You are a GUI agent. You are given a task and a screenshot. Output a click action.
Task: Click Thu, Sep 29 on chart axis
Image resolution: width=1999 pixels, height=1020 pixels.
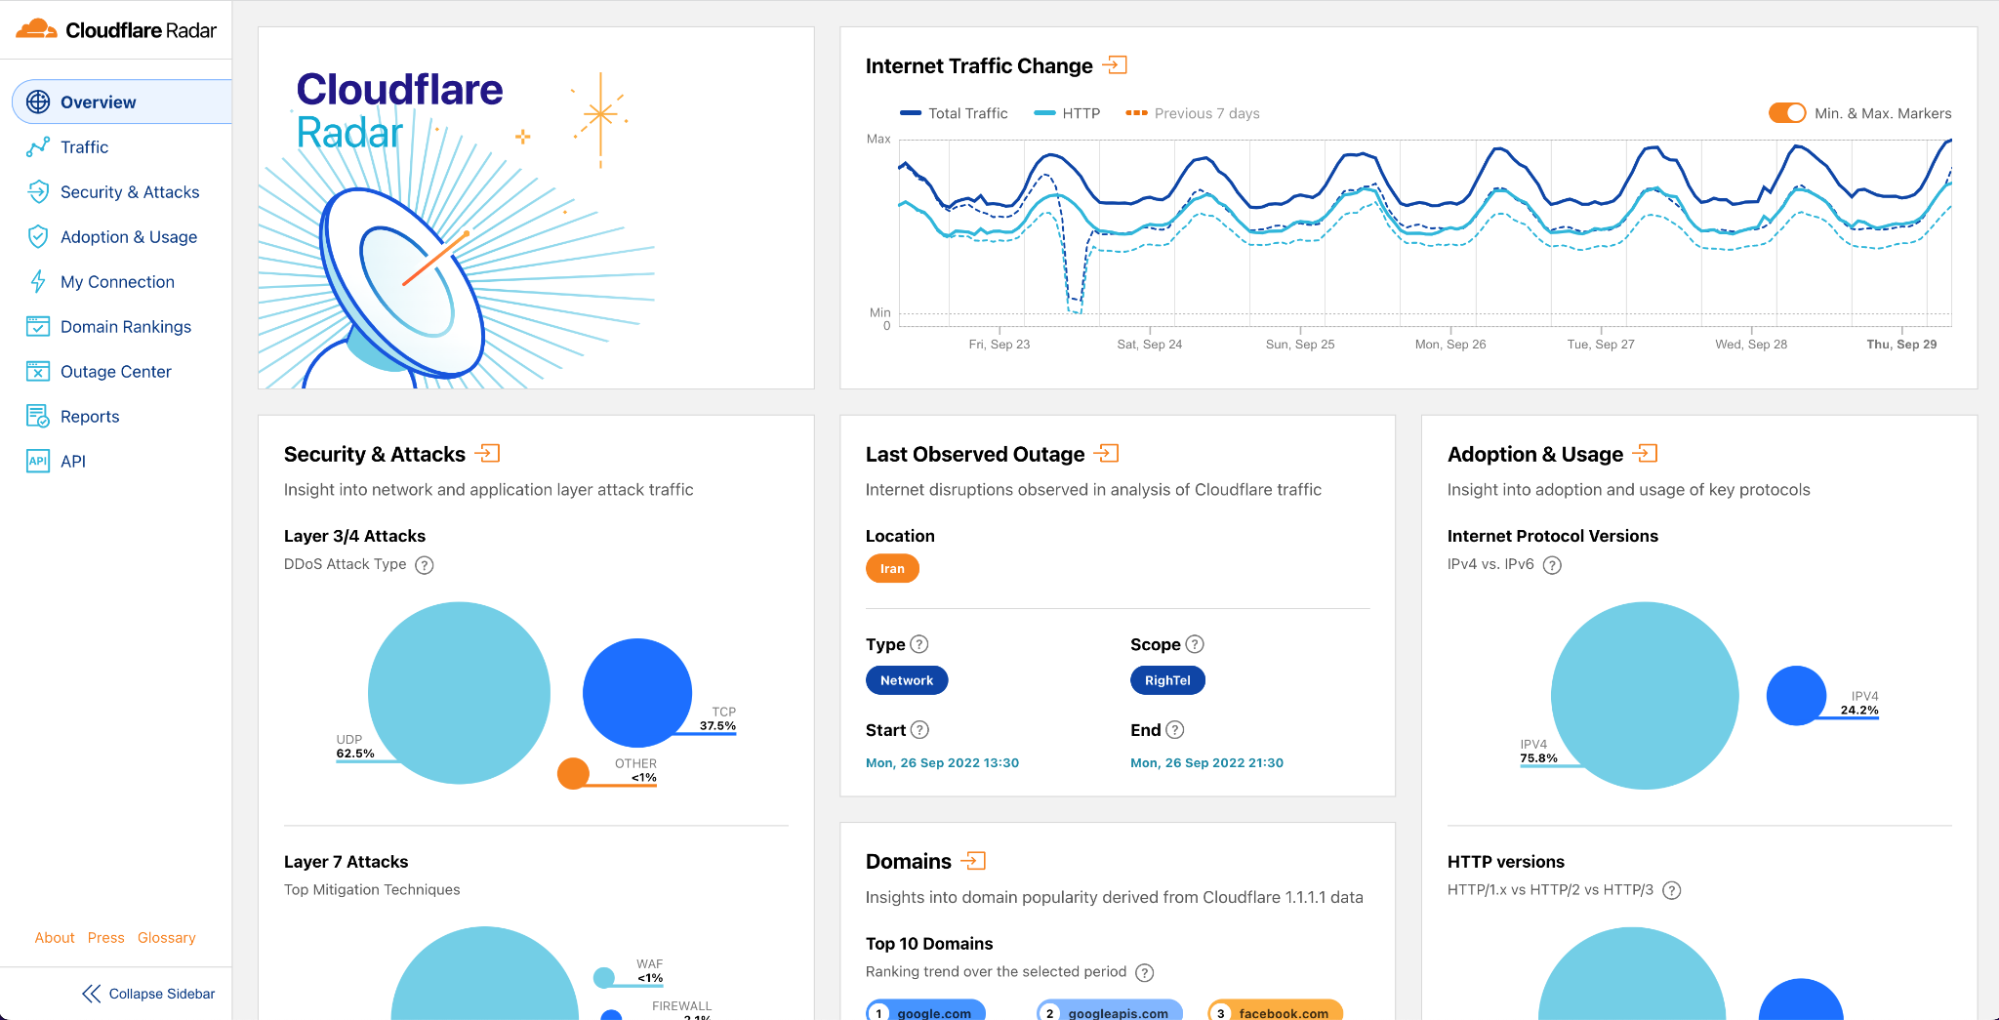tap(1901, 344)
